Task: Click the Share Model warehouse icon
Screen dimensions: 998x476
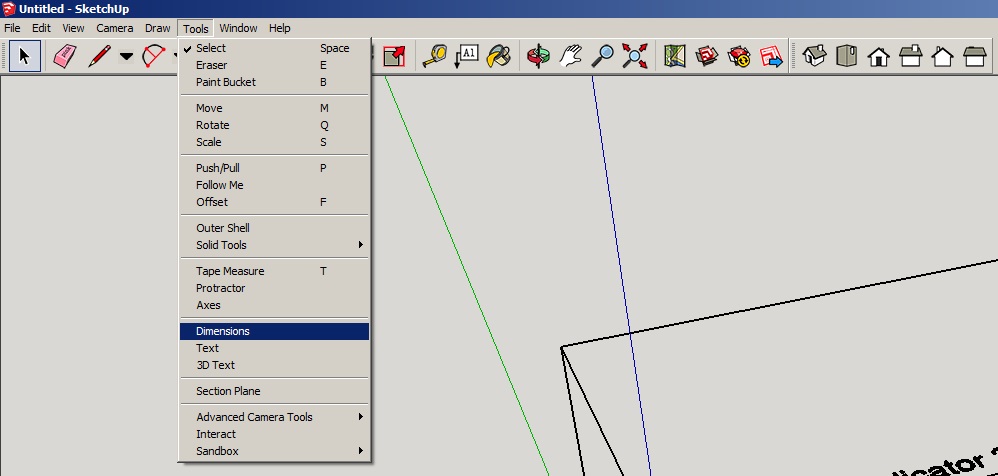Action: 739,56
